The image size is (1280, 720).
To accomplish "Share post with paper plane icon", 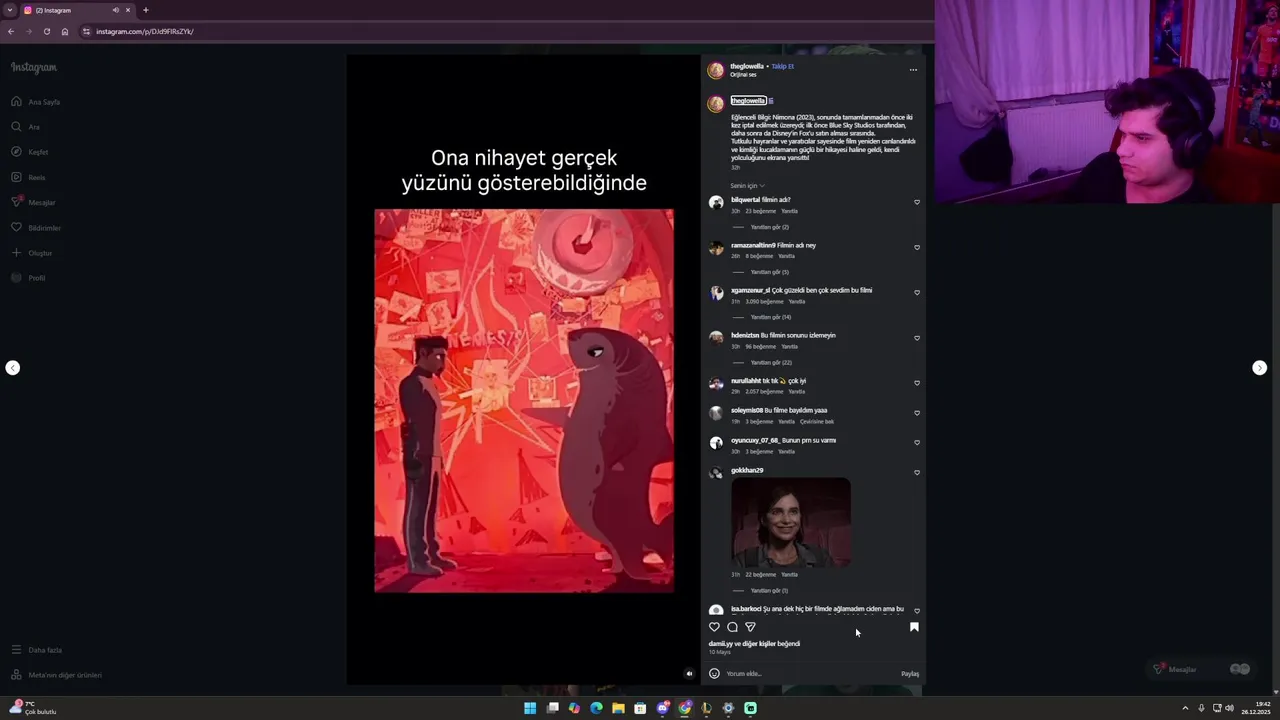I will point(750,627).
